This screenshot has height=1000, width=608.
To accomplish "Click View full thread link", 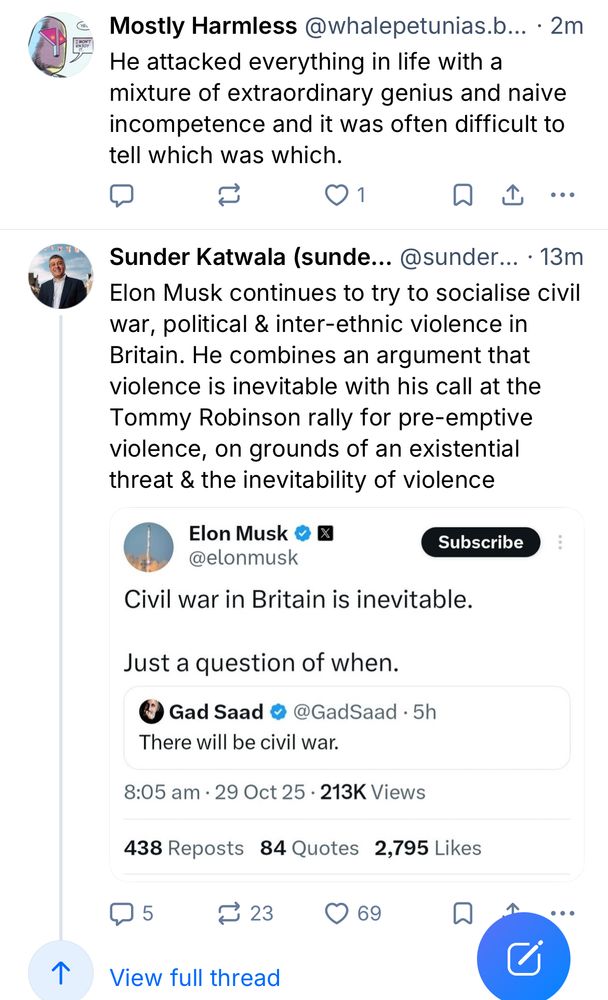I will click(x=194, y=977).
